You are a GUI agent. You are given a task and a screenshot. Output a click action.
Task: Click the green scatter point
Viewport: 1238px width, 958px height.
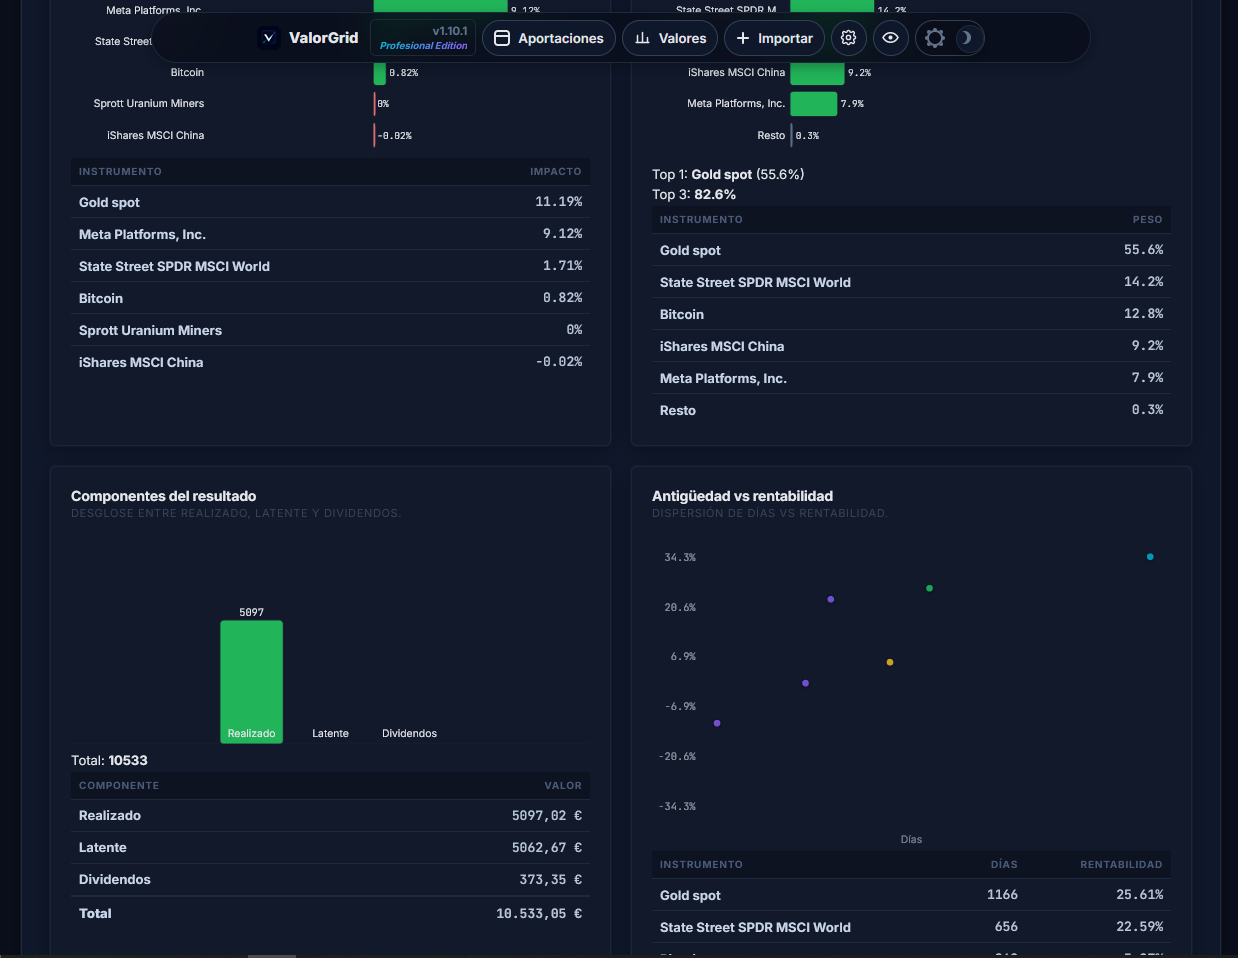[x=929, y=588]
